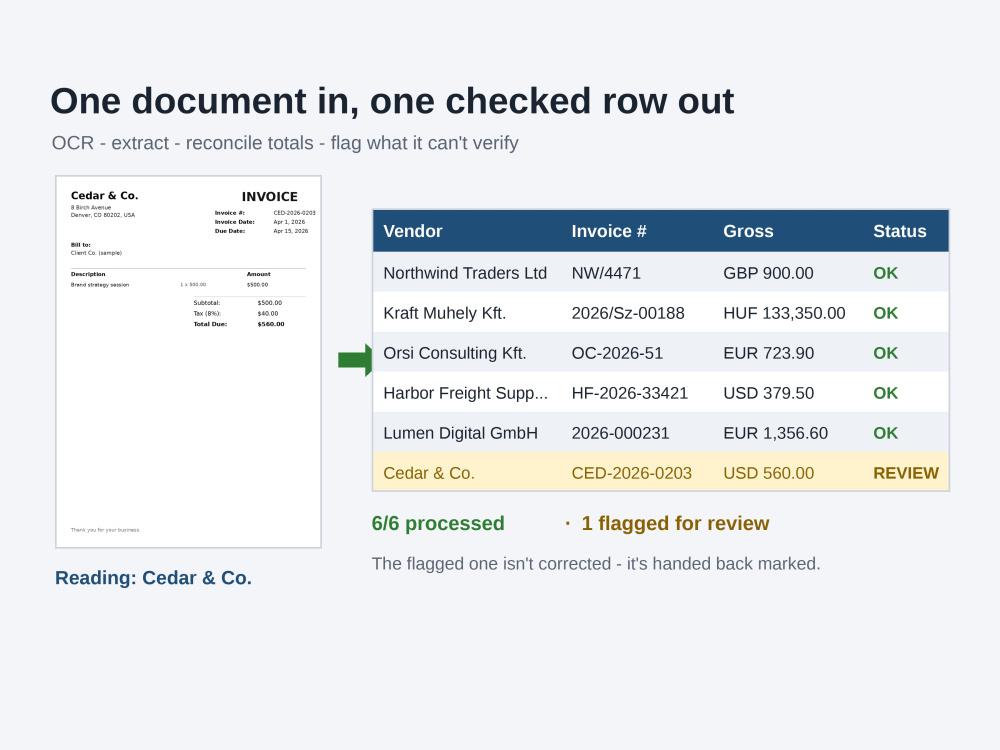The height and width of the screenshot is (750, 1000).
Task: Click the 'Description' heading on the invoice
Action: [x=88, y=274]
